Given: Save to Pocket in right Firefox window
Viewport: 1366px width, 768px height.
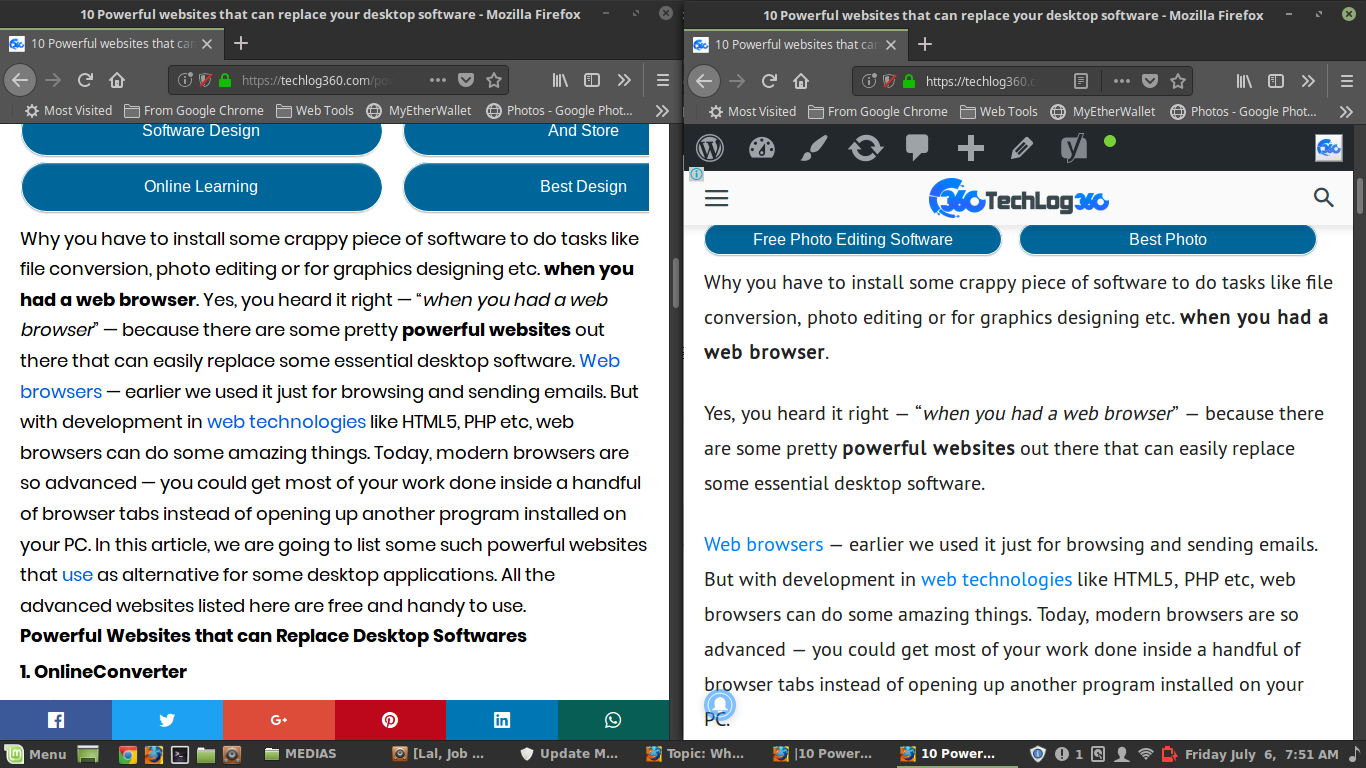Looking at the screenshot, I should coord(1150,81).
